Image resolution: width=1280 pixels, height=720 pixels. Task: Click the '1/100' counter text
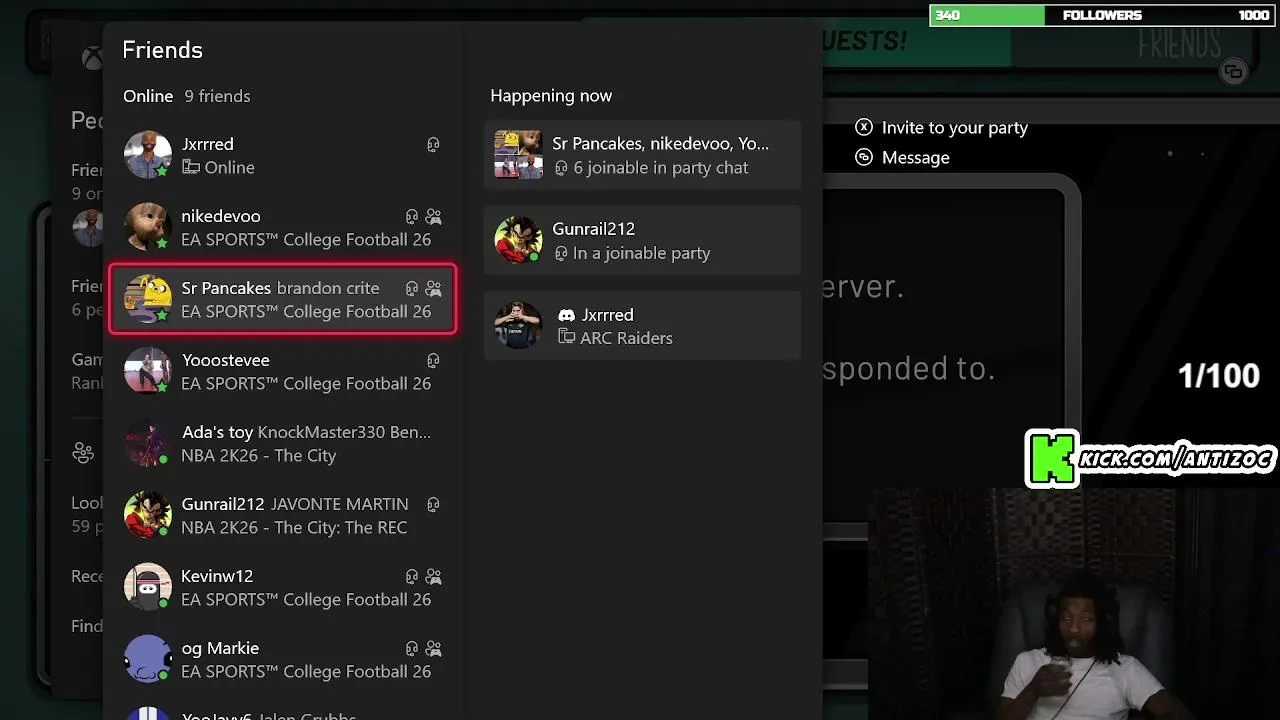(1218, 376)
